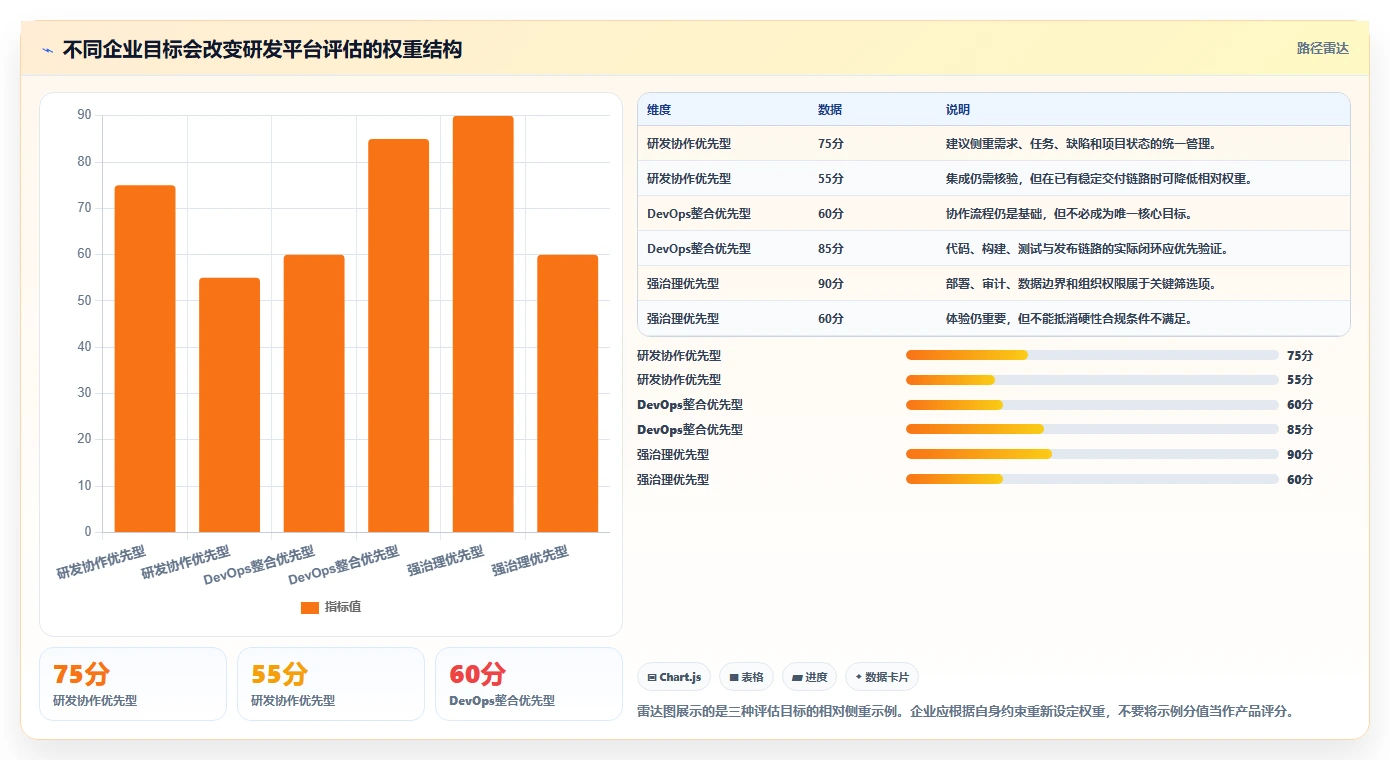Click the 路径雷达 label in the header
This screenshot has width=1390, height=760.
coord(1322,48)
